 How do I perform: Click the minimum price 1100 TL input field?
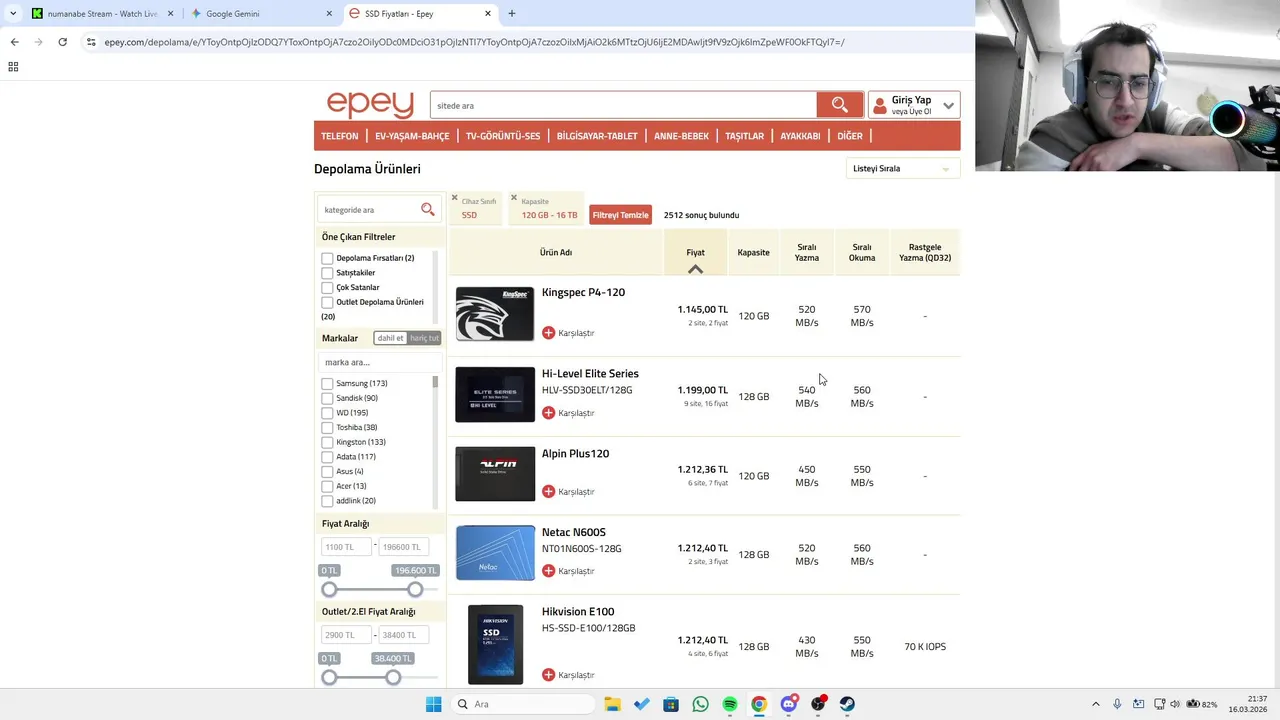click(346, 547)
